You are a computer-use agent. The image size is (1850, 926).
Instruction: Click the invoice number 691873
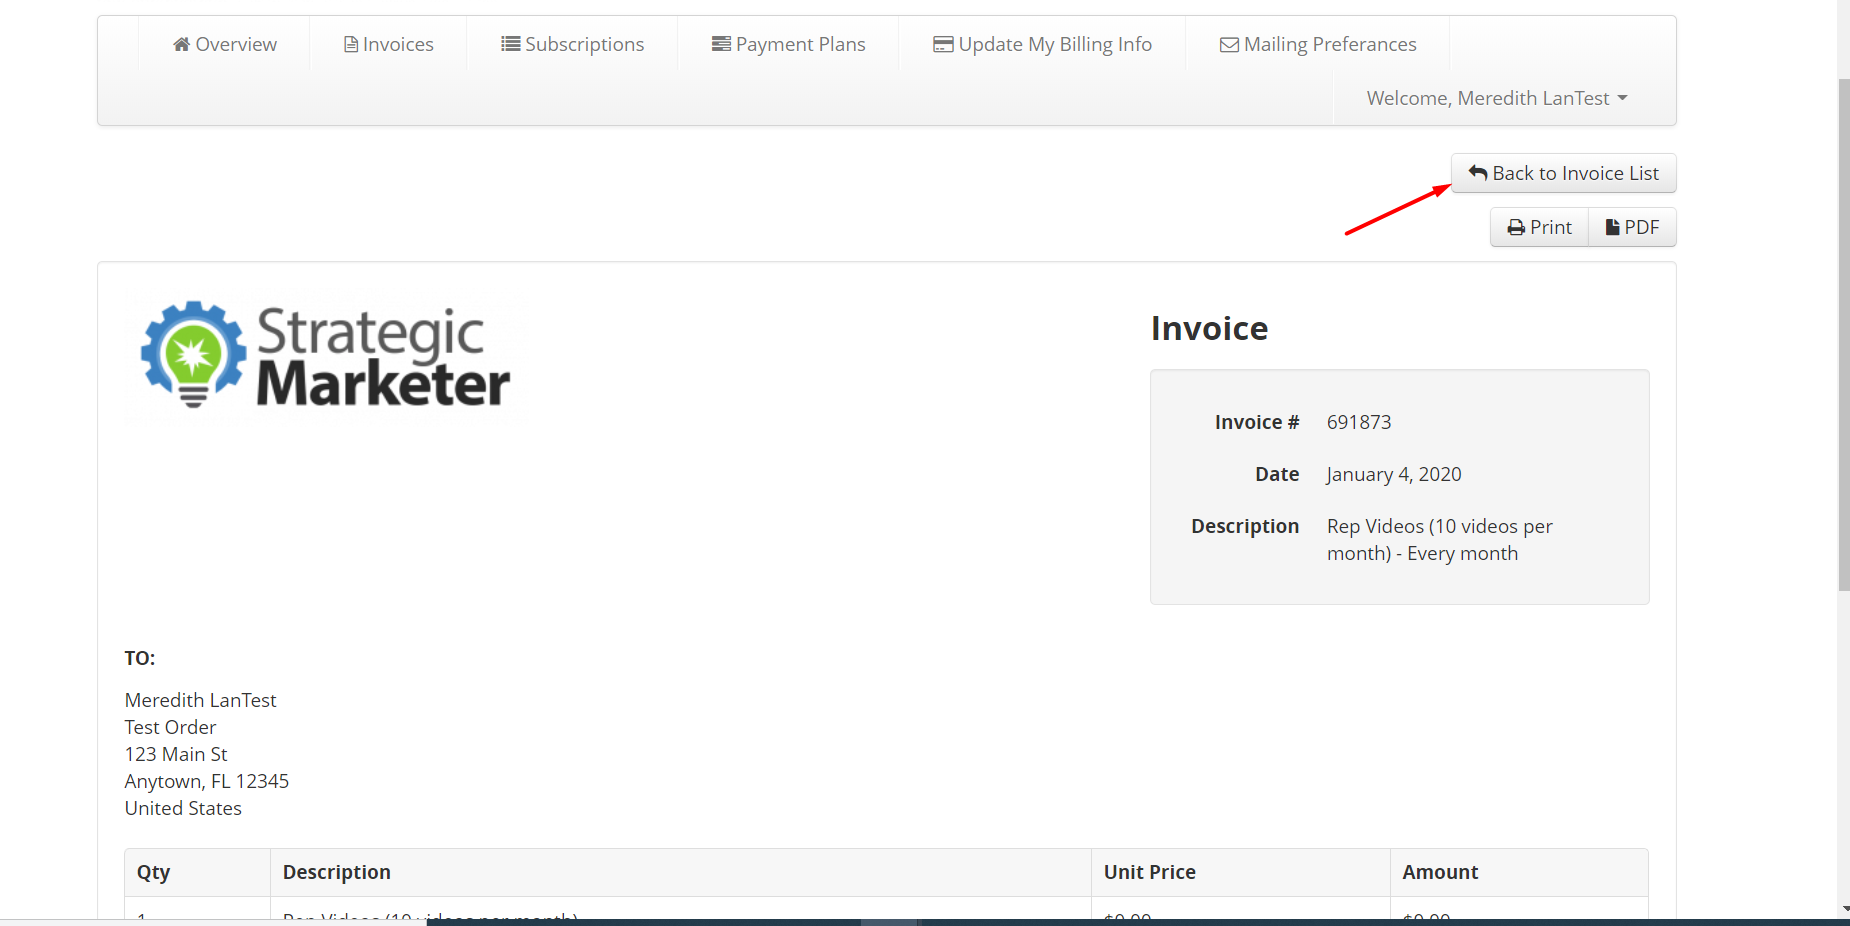tap(1358, 422)
